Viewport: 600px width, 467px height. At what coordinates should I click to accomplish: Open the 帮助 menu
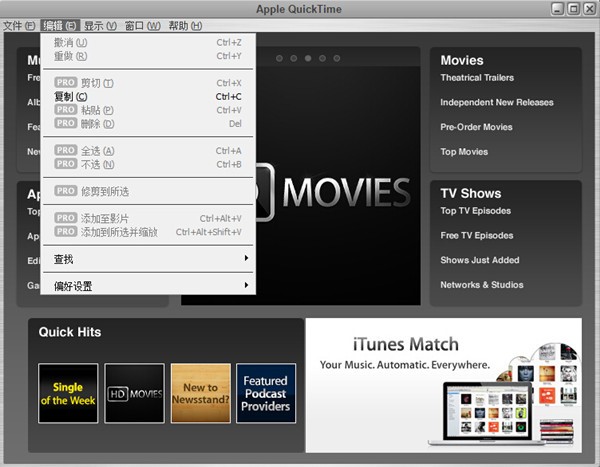coord(185,26)
